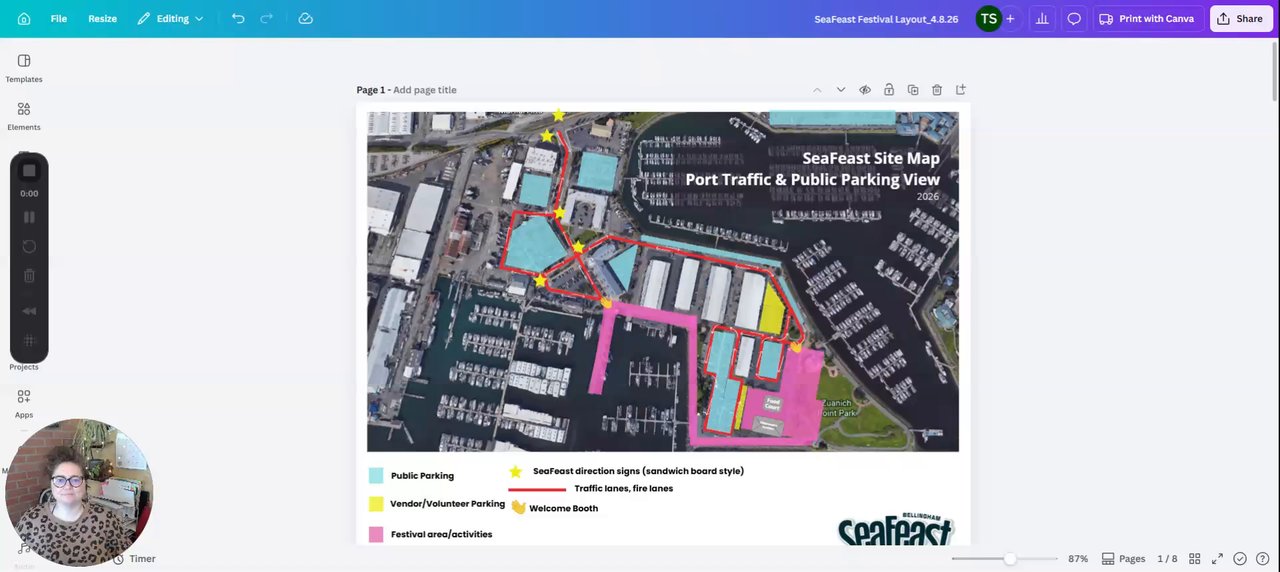Select the Bellingham SeaFeast logo
Image resolution: width=1280 pixels, height=572 pixels.
(896, 528)
